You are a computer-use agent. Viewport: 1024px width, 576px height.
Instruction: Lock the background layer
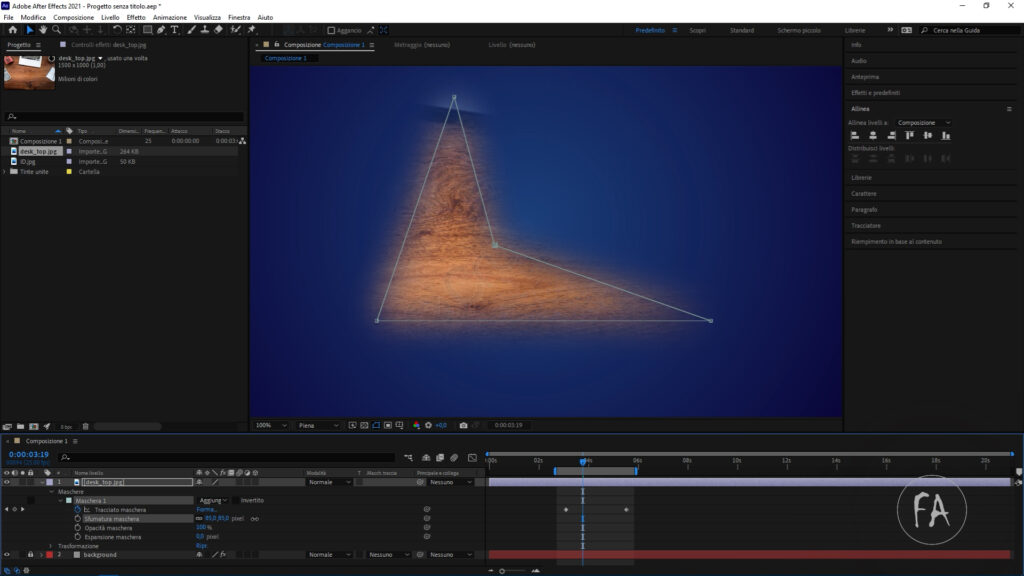pyautogui.click(x=30, y=554)
